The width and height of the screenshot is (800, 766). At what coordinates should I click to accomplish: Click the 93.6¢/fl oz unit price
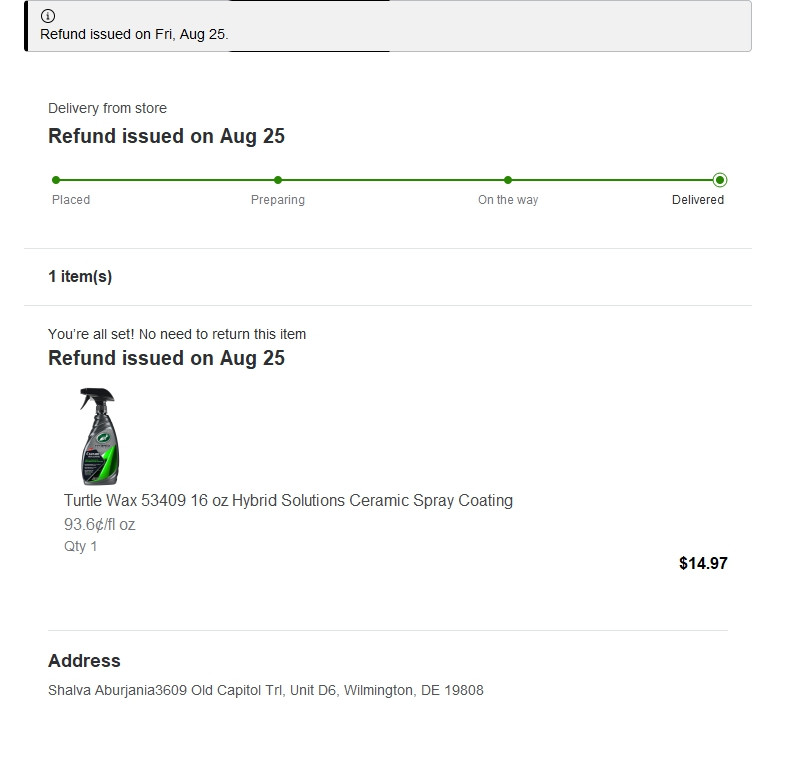point(99,524)
